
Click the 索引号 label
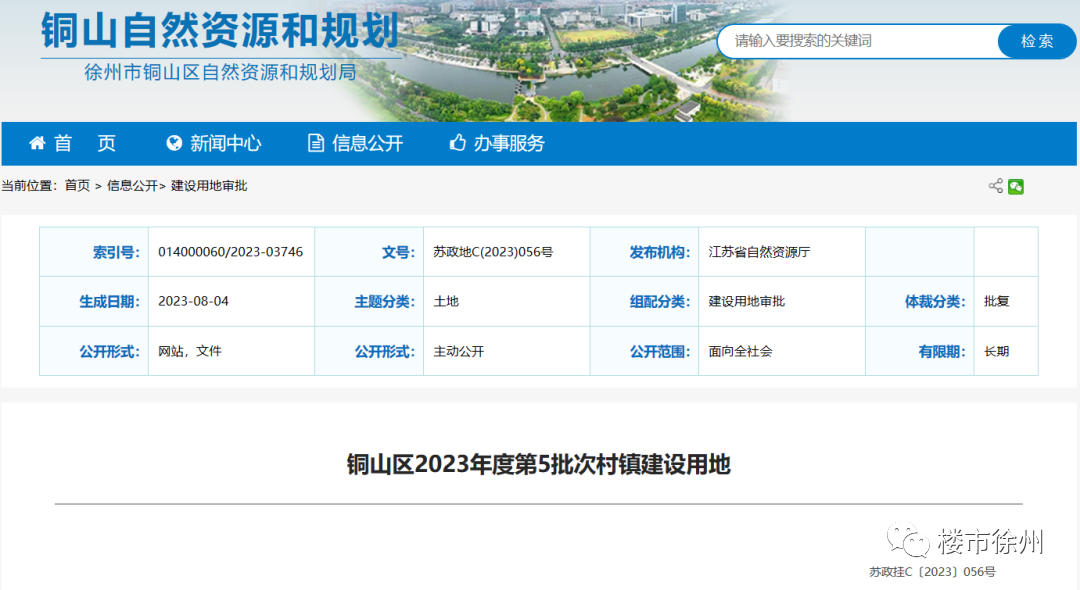[116, 252]
